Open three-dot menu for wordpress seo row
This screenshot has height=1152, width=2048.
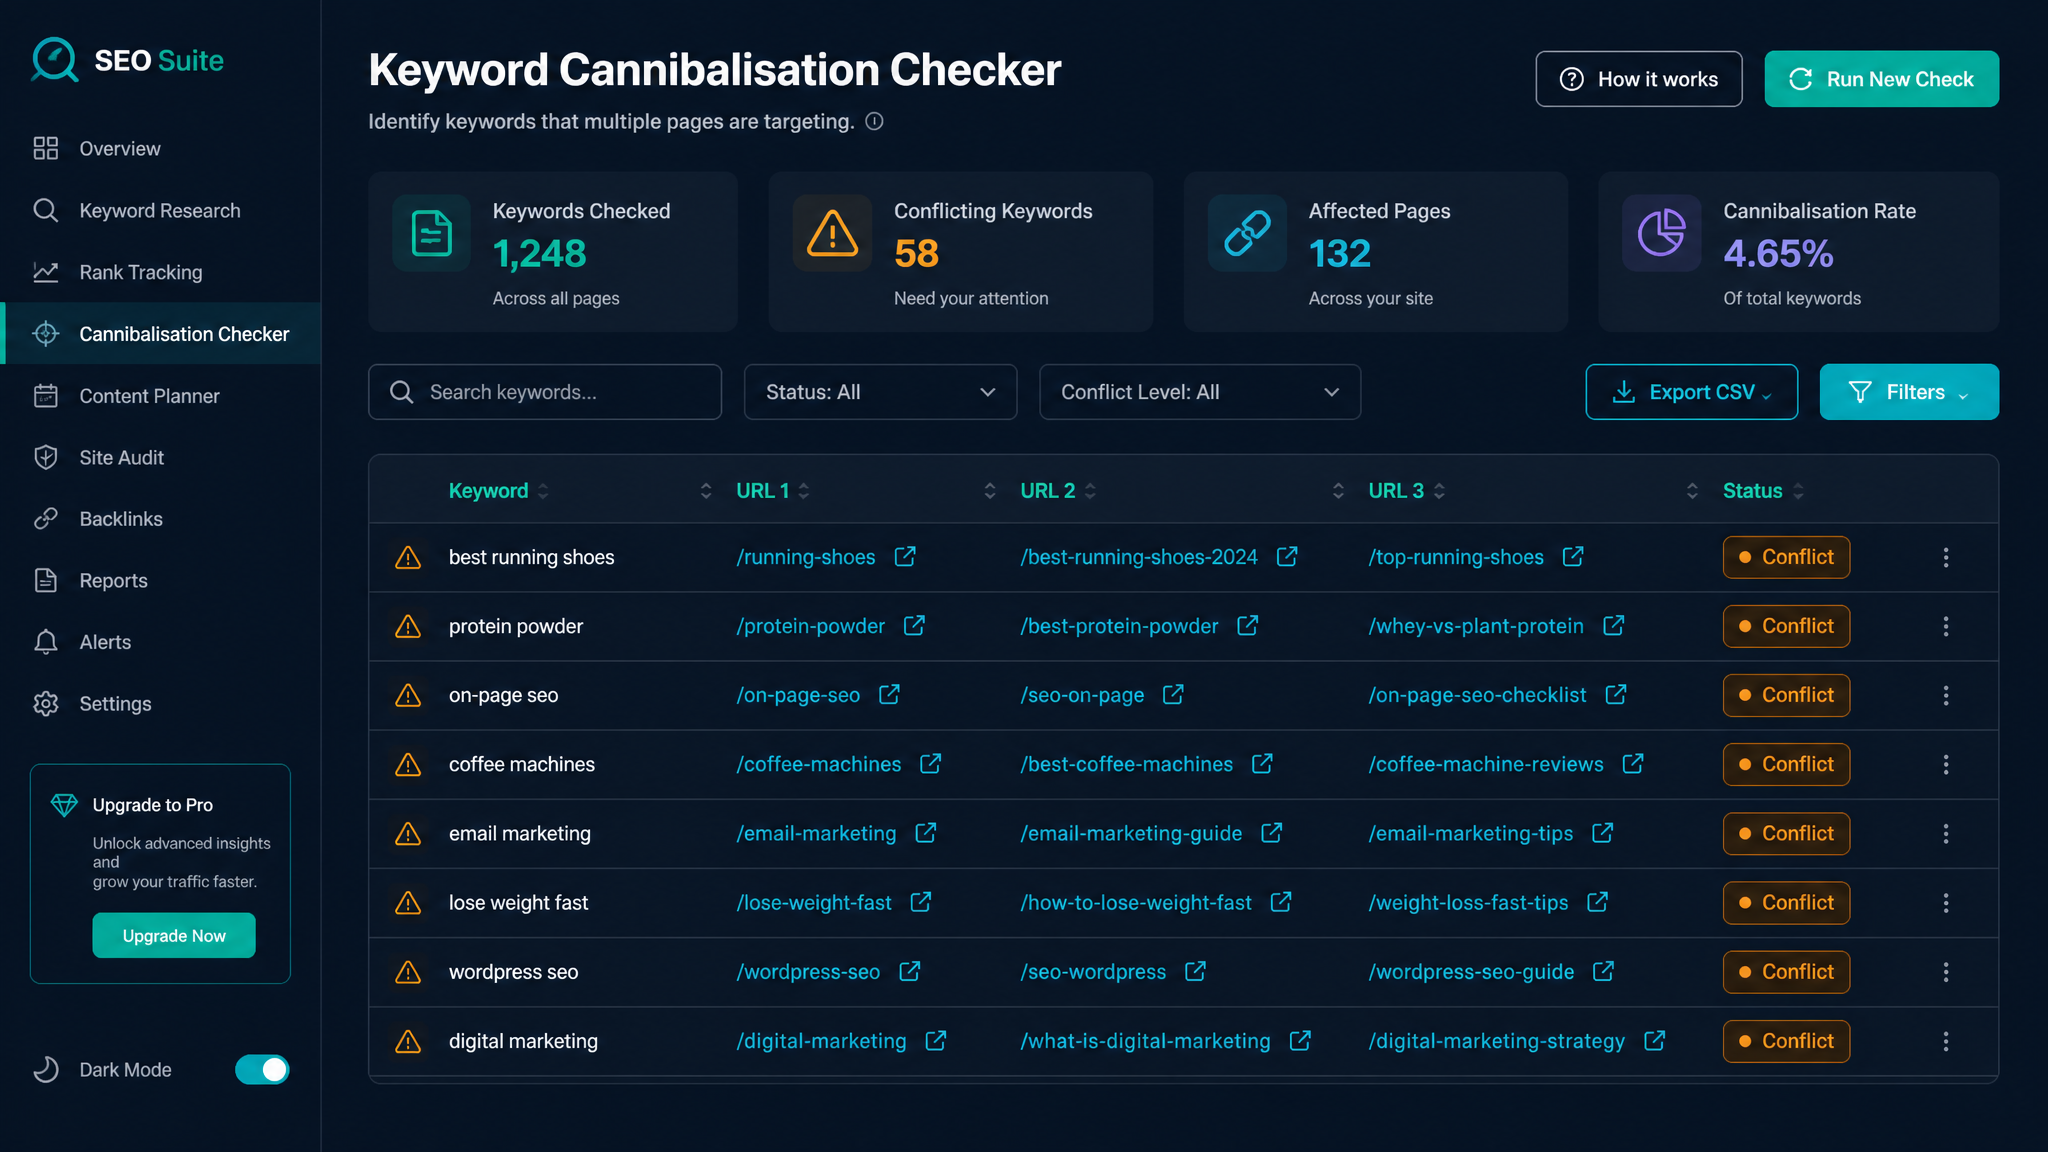pos(1945,972)
